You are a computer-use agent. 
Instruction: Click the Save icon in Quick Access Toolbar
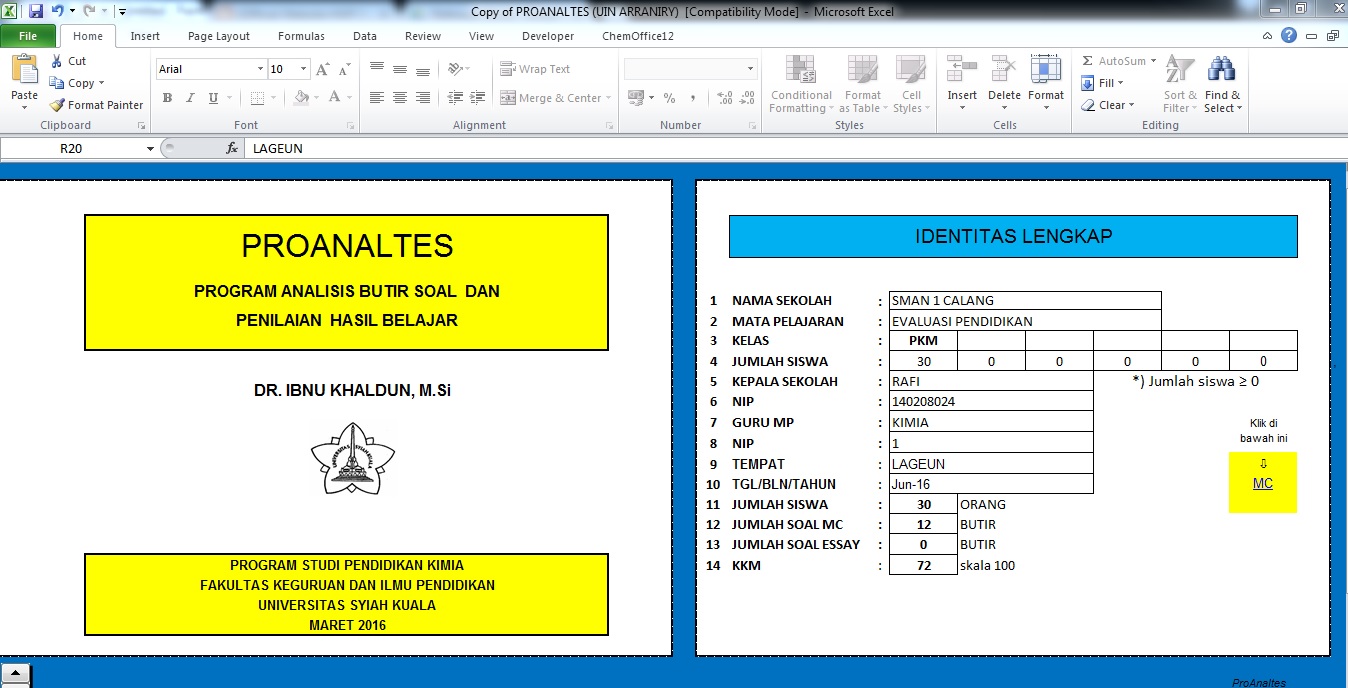(x=36, y=11)
